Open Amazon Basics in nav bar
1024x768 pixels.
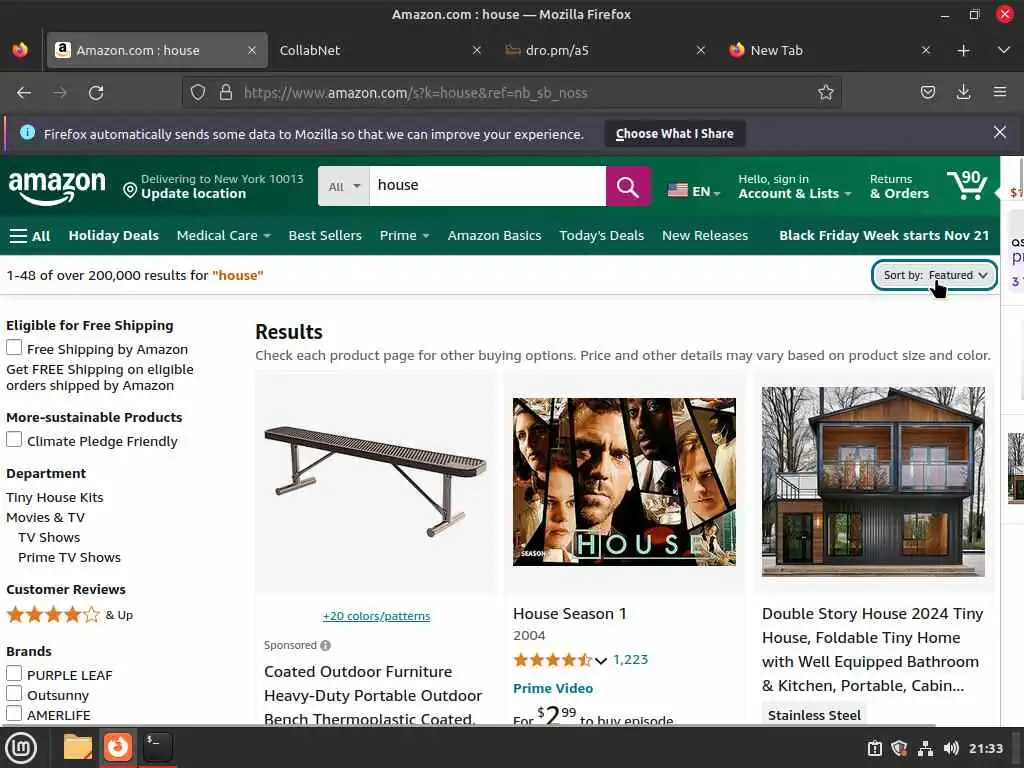494,236
